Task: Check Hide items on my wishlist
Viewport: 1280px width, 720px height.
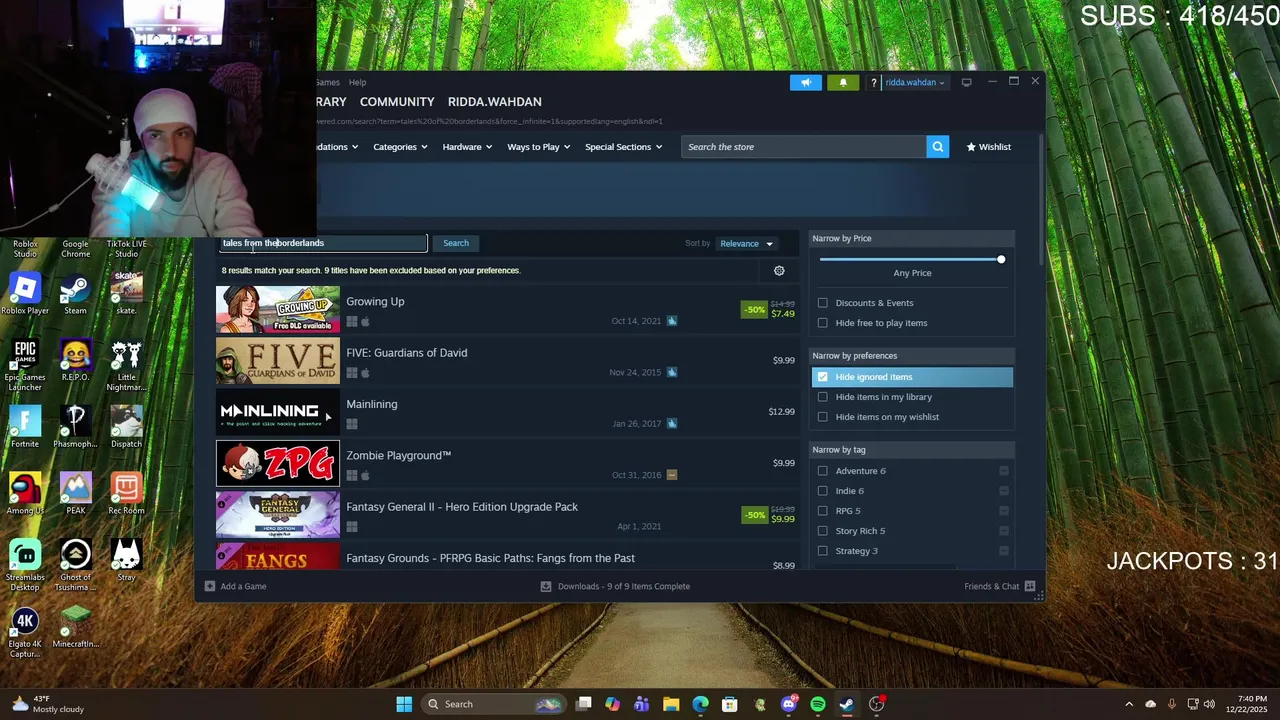Action: [823, 417]
